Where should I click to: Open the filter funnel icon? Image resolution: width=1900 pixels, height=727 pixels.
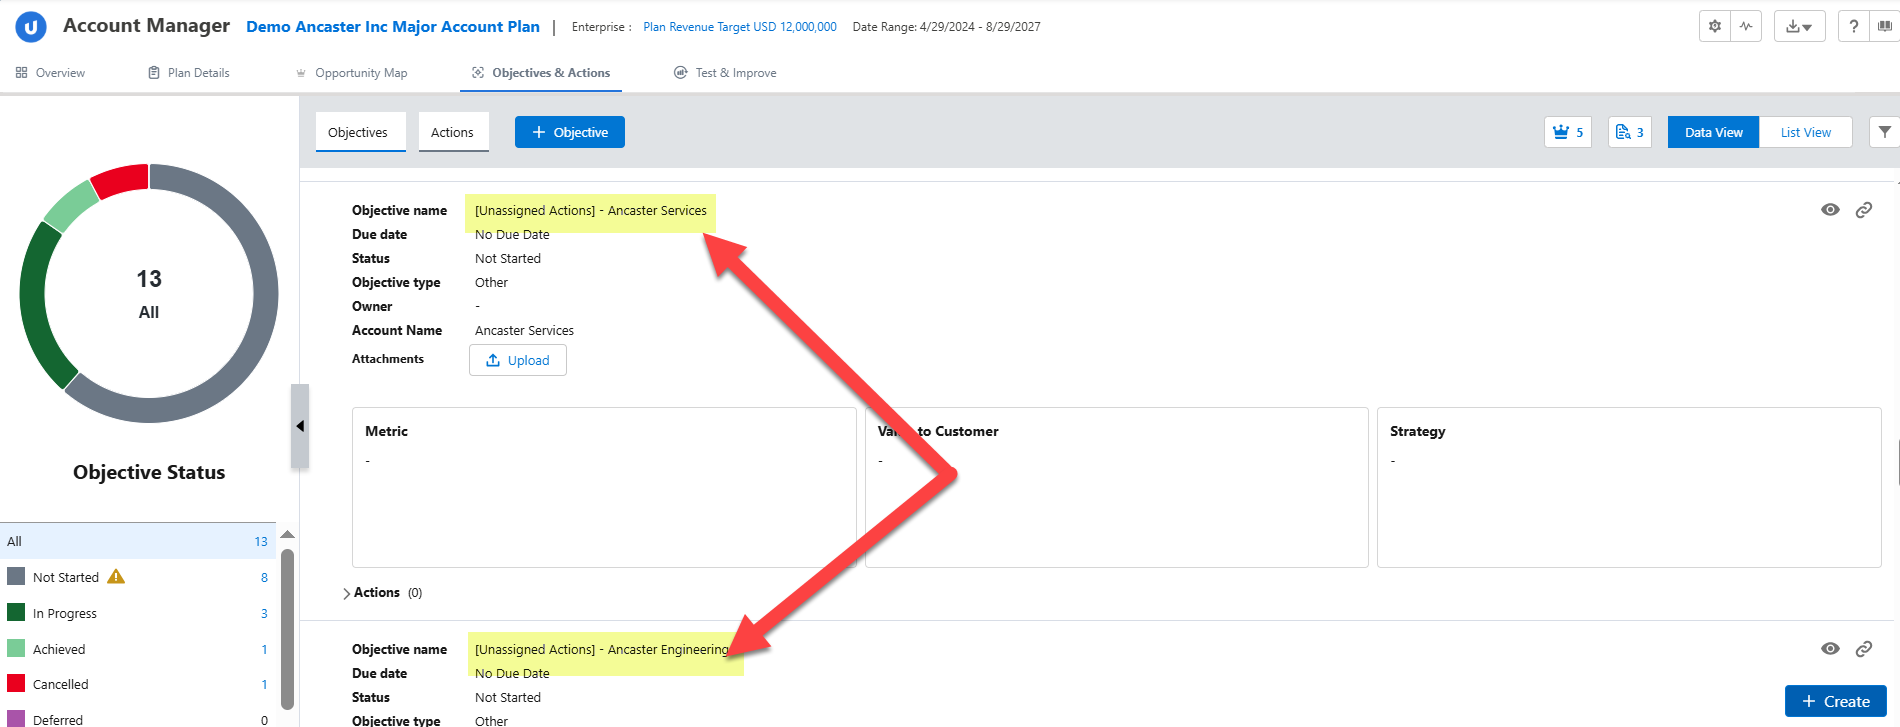click(x=1884, y=132)
